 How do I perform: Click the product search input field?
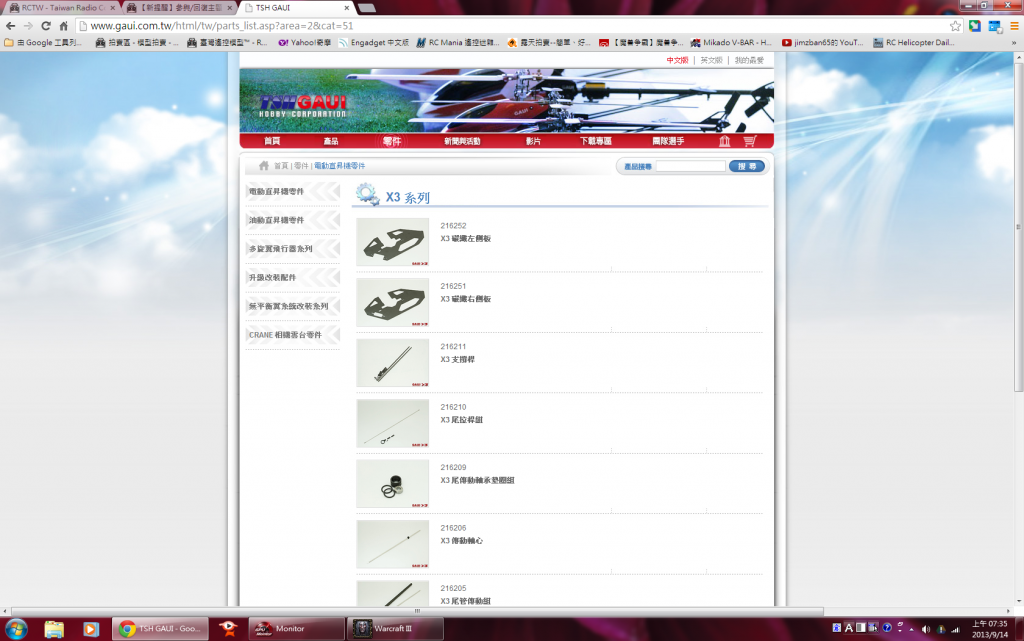690,166
